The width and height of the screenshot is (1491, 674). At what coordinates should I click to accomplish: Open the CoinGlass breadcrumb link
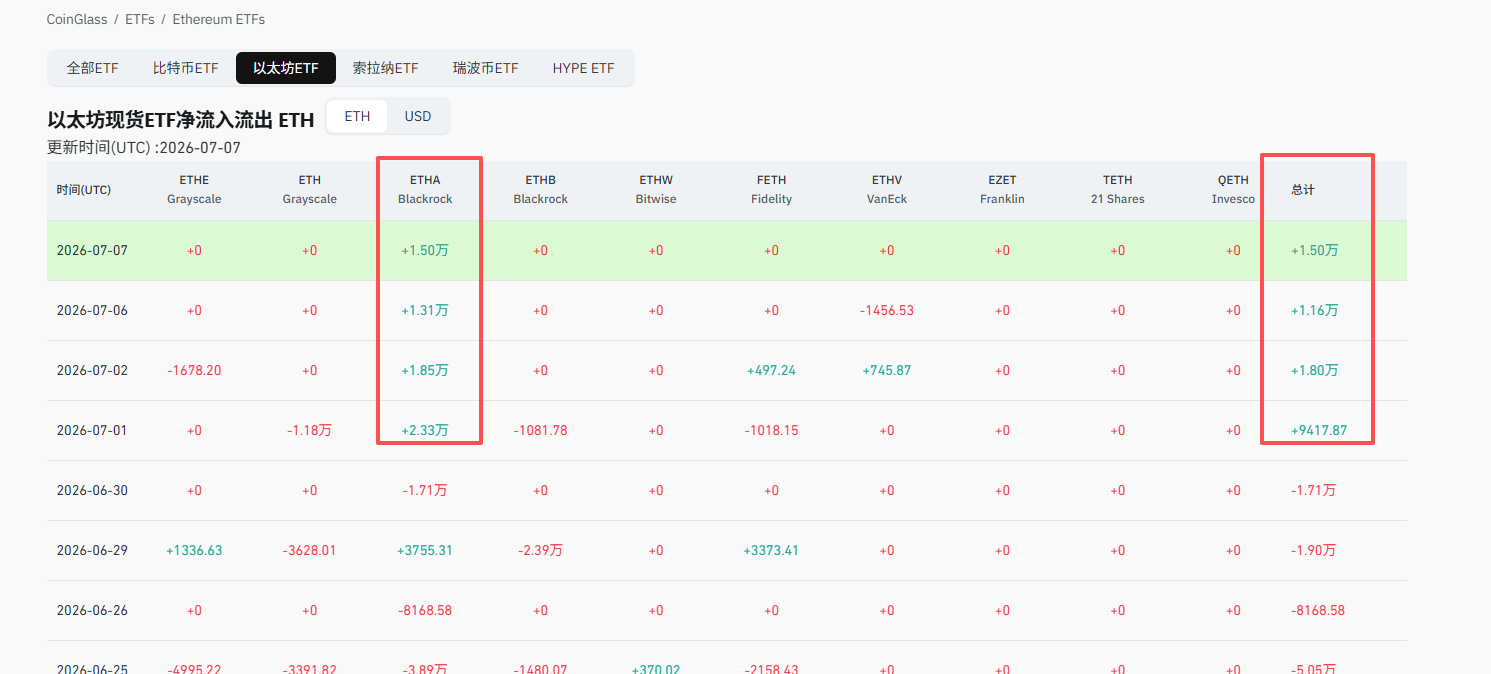click(77, 19)
